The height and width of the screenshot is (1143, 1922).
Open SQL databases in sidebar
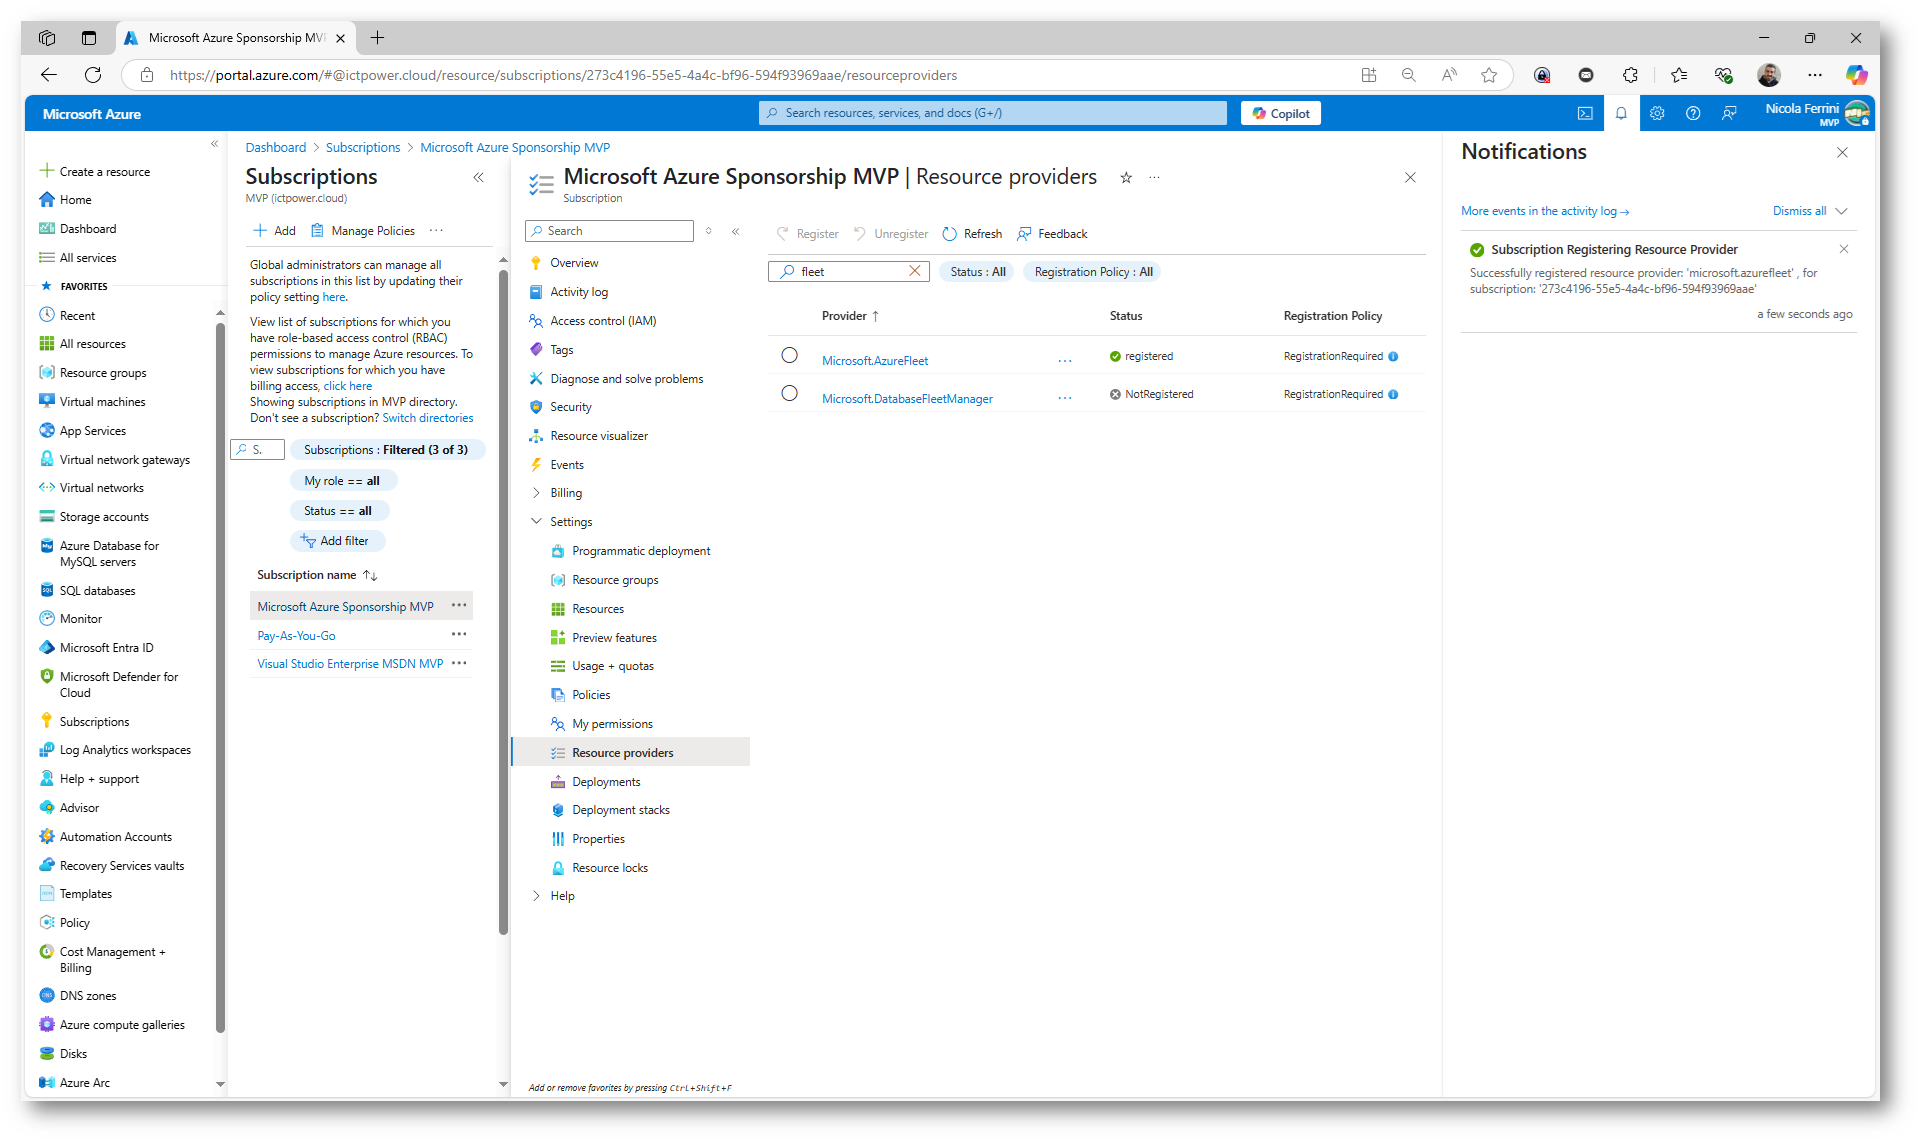click(x=97, y=590)
